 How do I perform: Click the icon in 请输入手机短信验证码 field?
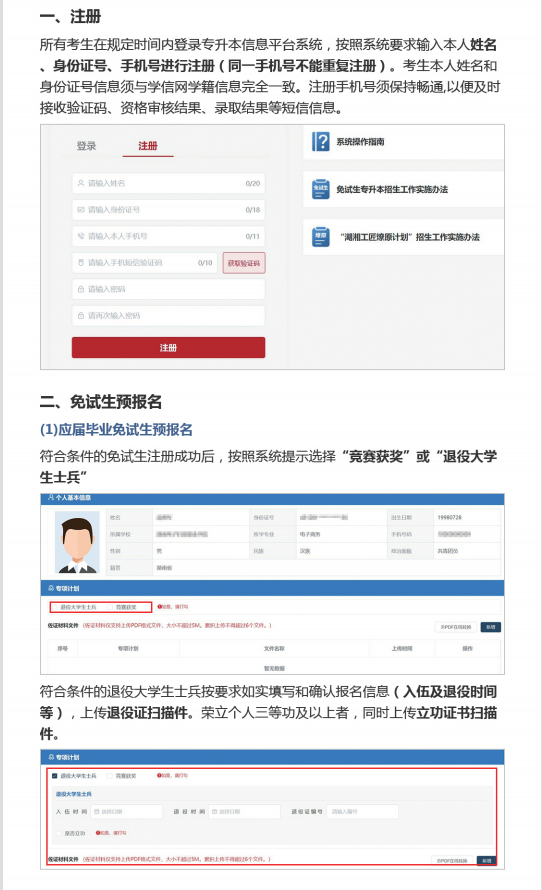click(81, 263)
